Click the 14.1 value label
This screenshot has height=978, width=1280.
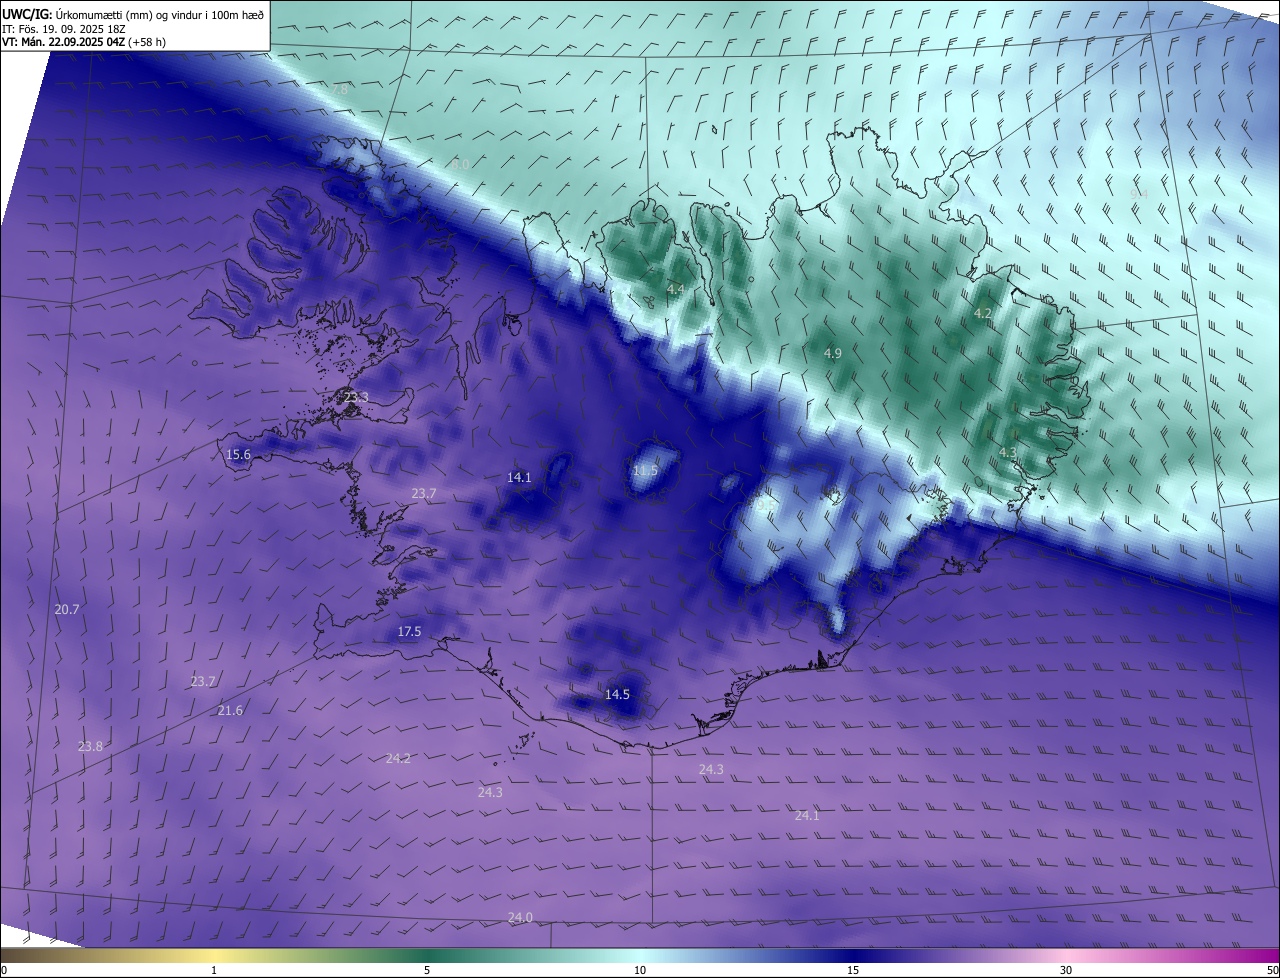point(519,477)
